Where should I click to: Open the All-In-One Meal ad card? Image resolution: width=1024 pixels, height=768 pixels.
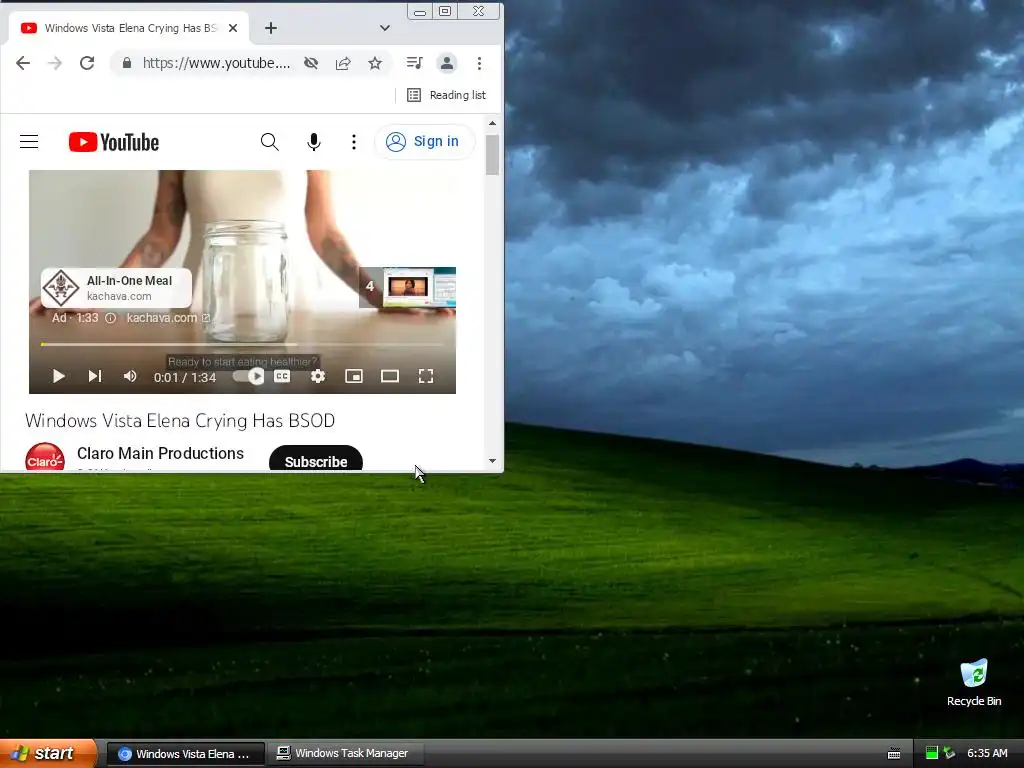(x=116, y=287)
